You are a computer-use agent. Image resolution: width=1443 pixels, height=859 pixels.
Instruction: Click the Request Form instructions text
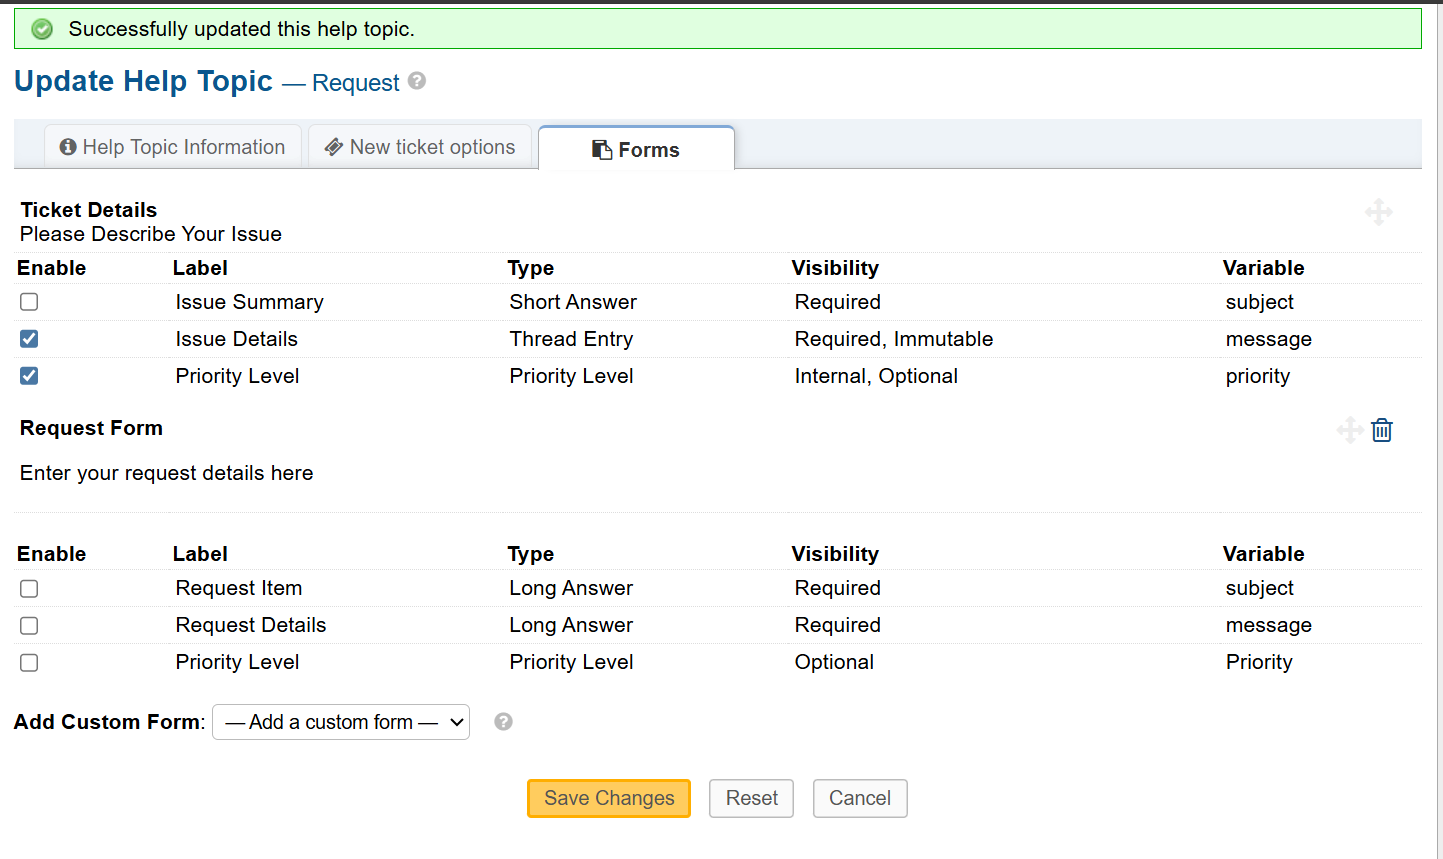pos(166,473)
